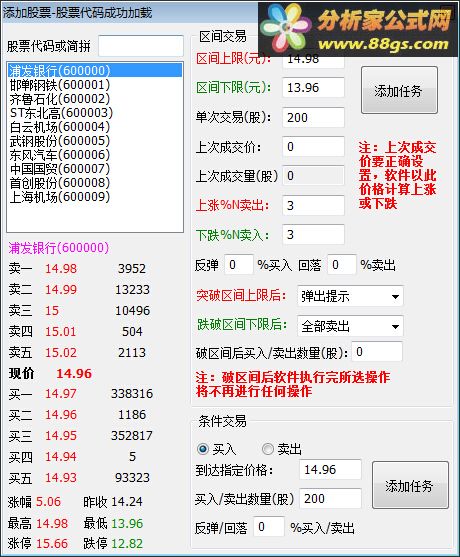Pick 上海机场(600009) from the list
Viewport: 460px width, 557px height.
point(60,196)
